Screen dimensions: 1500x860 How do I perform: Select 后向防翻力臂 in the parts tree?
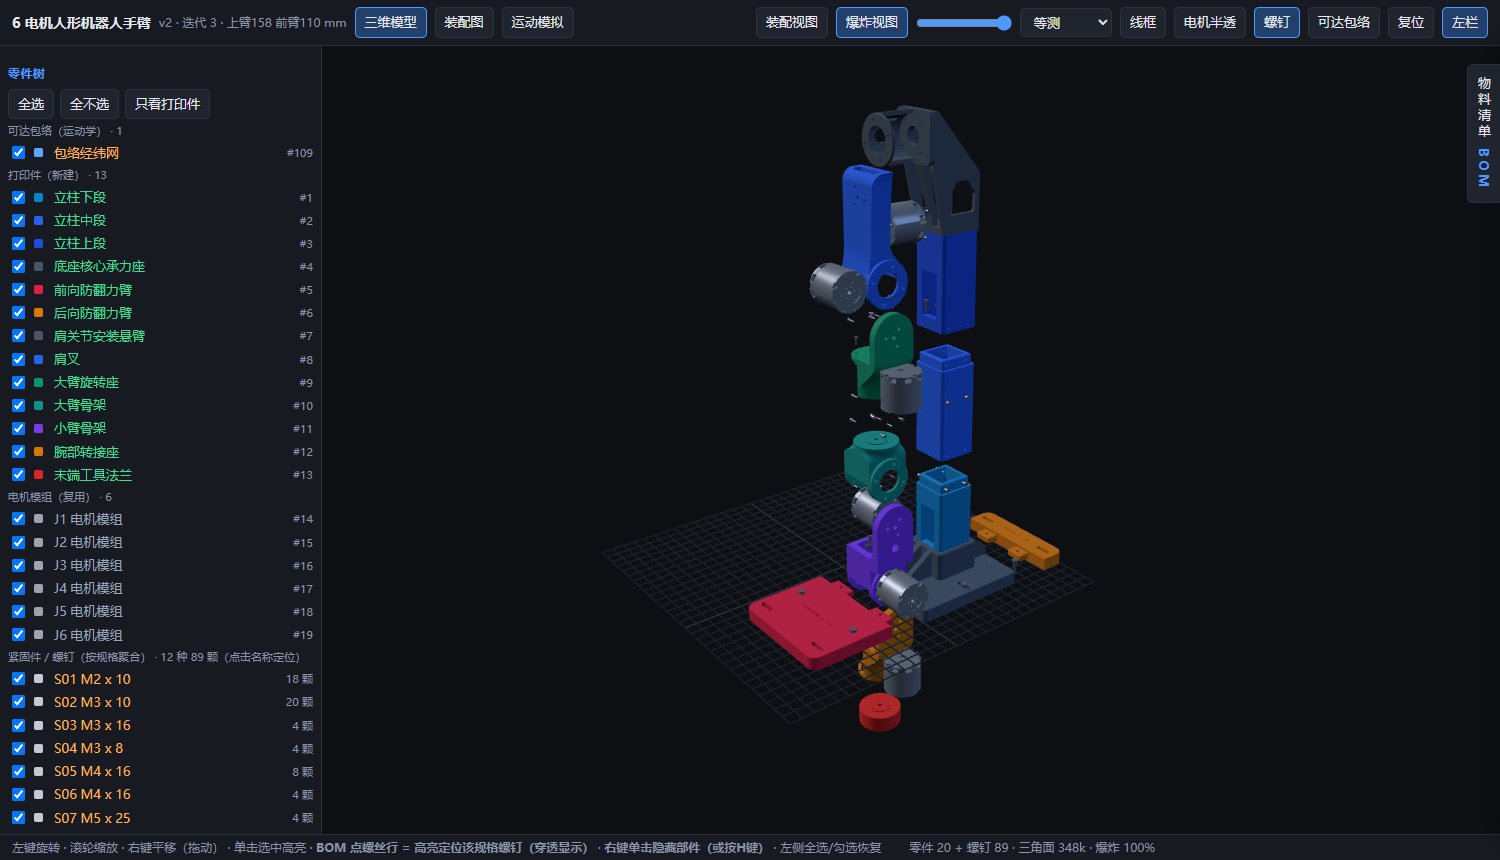[93, 313]
